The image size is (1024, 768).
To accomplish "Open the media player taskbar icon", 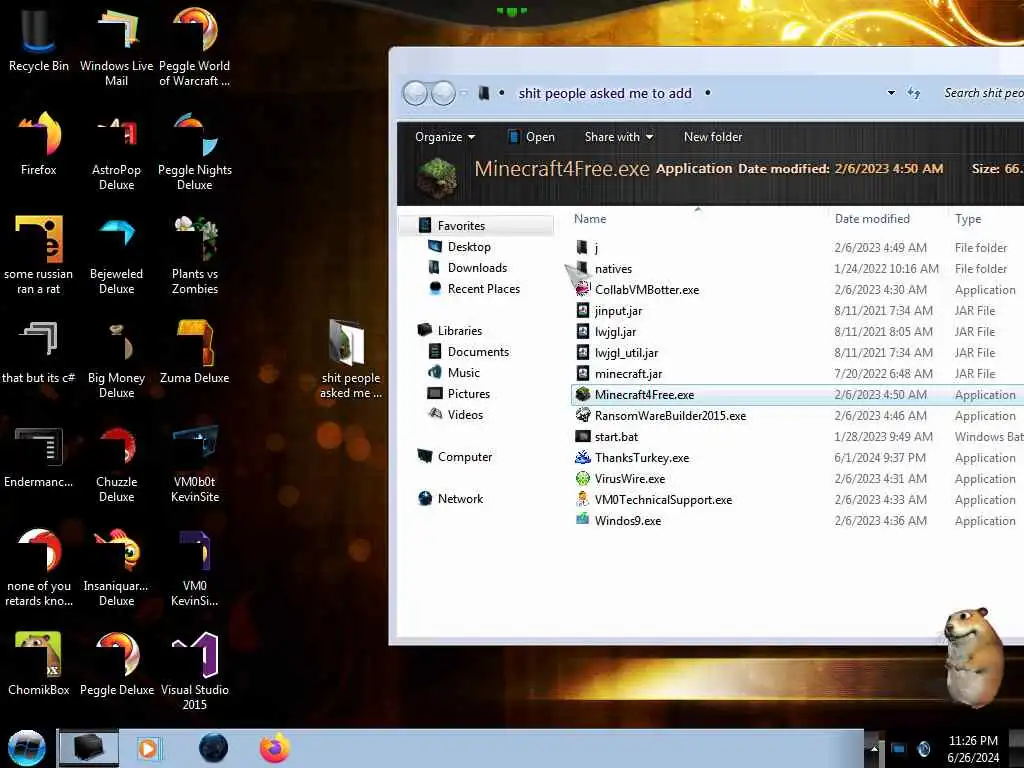I will (148, 748).
